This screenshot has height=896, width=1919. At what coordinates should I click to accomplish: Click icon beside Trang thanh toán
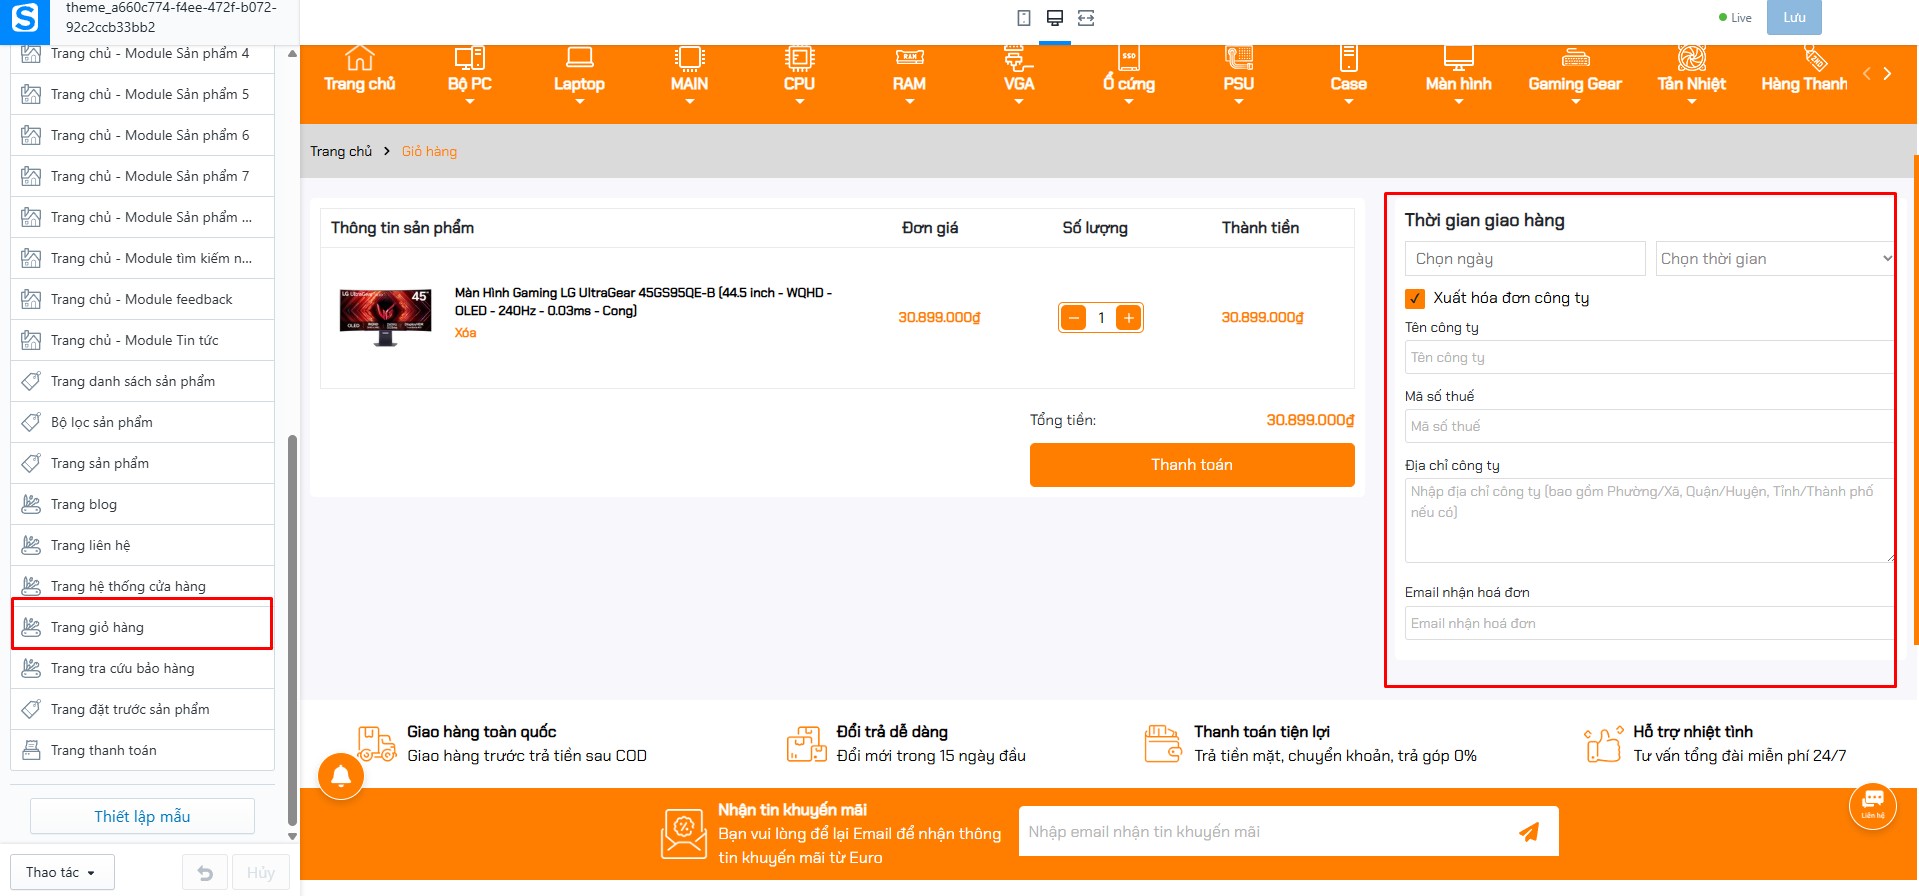[32, 750]
